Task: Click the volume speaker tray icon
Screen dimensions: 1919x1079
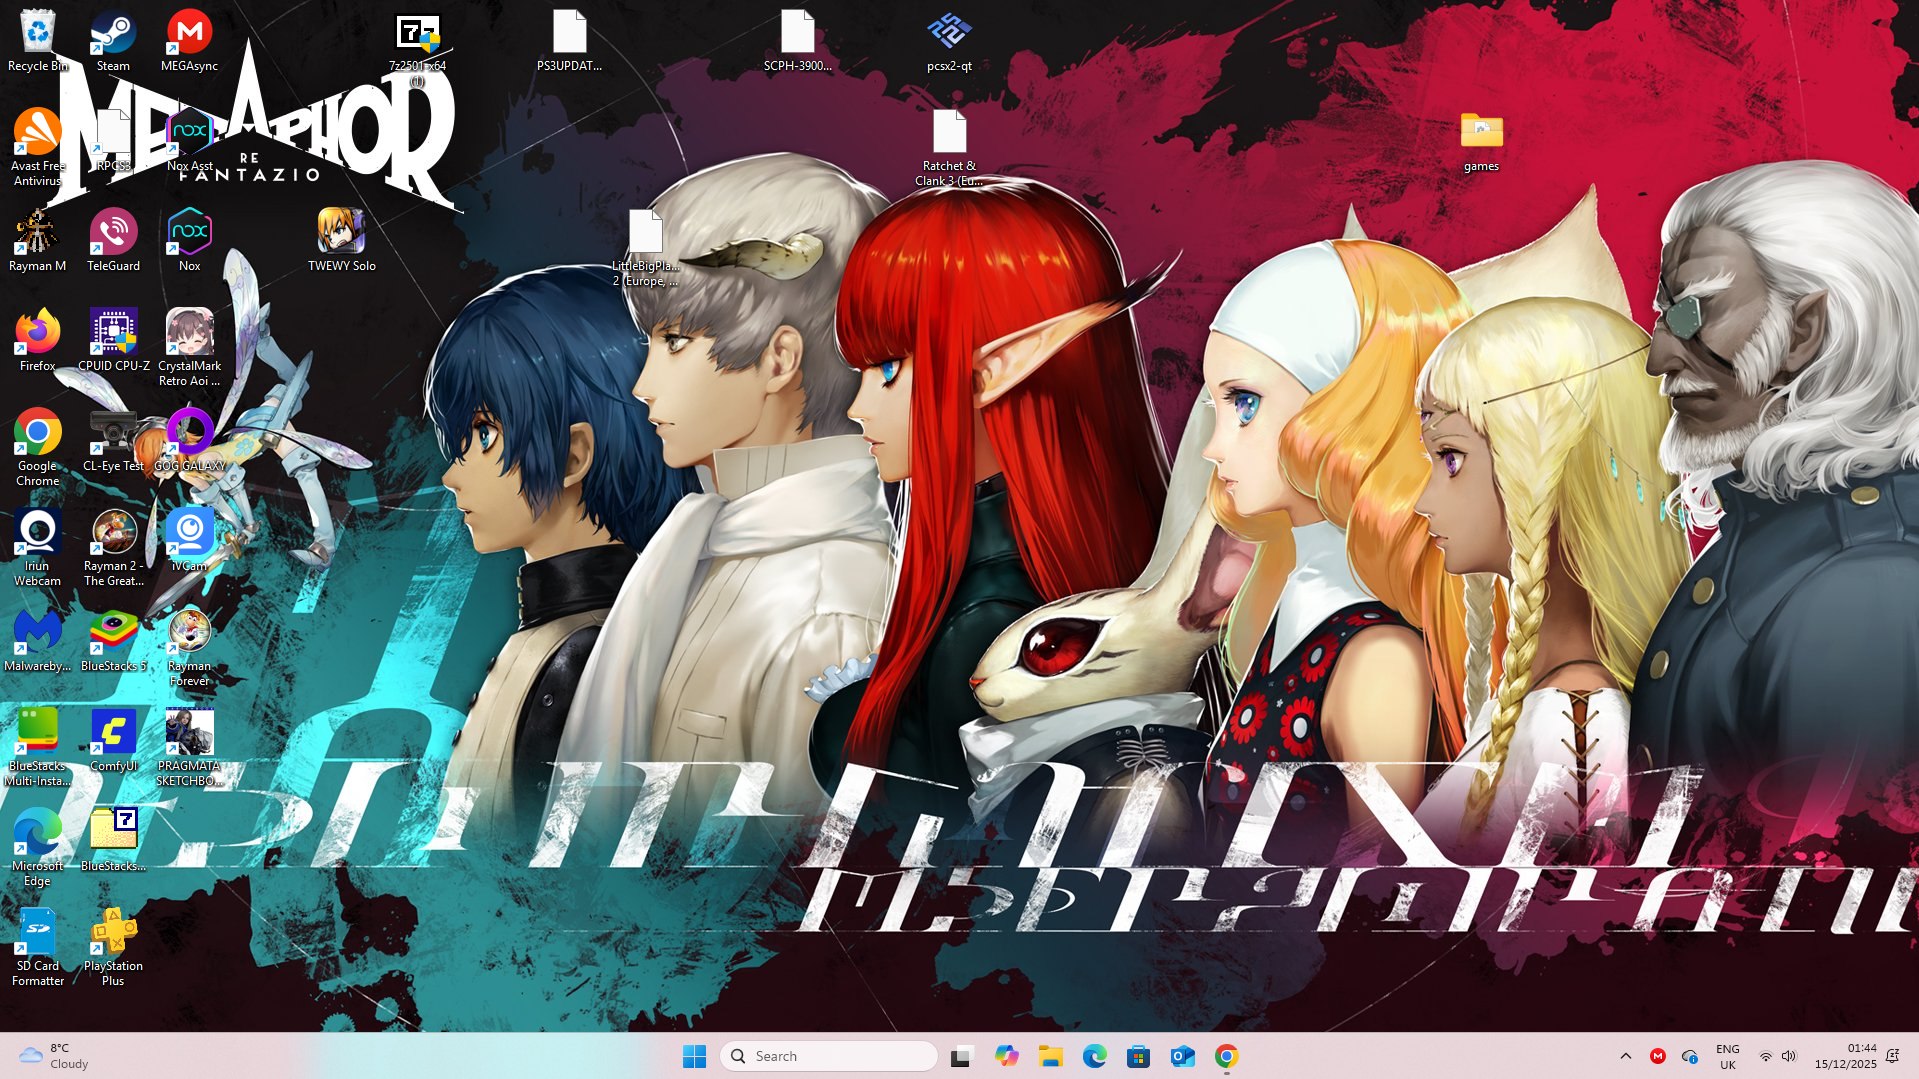Action: (1789, 1056)
